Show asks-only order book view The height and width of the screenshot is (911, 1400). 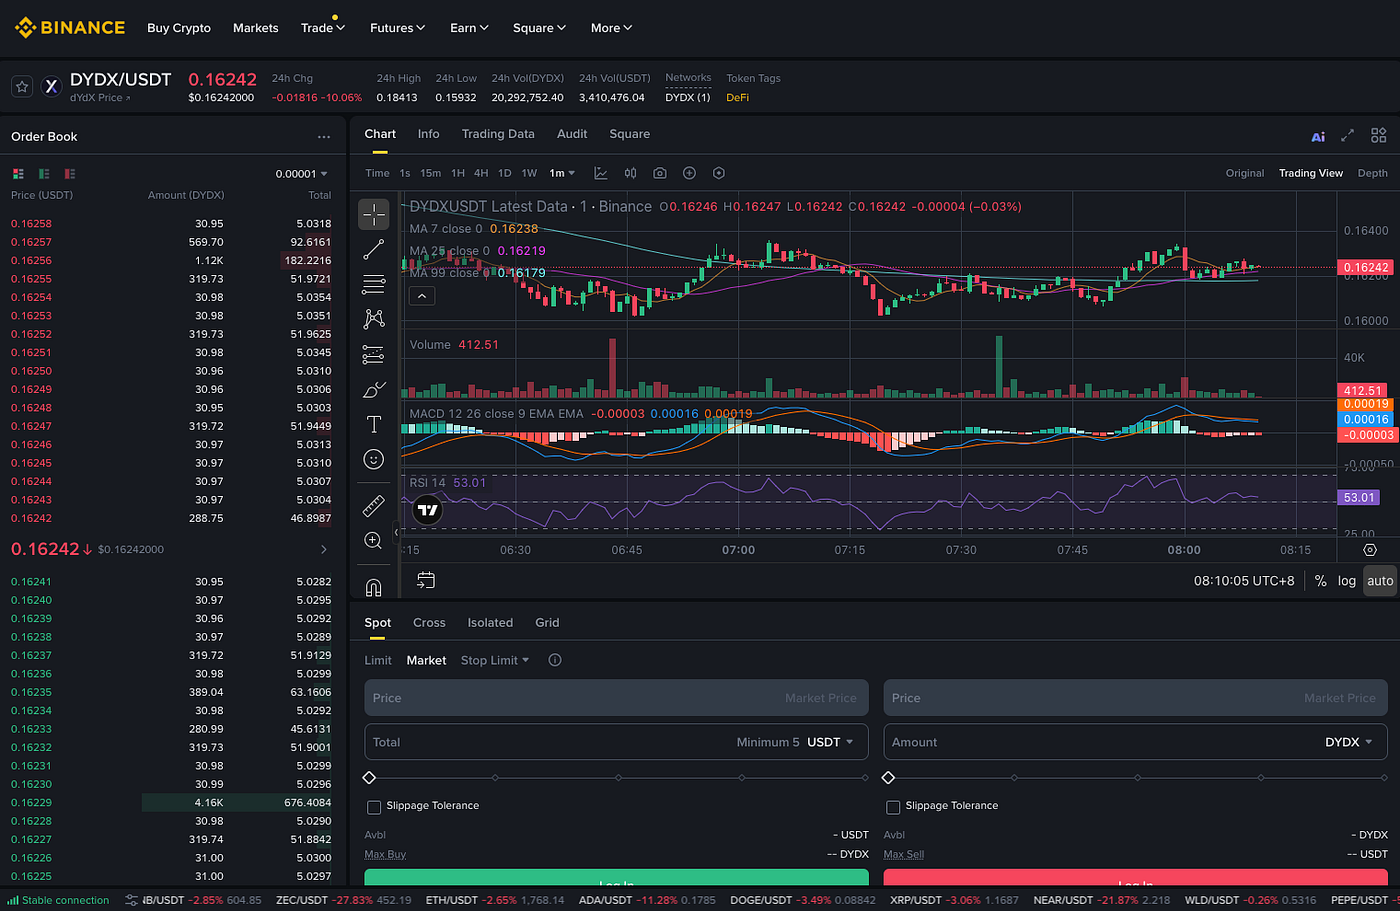tap(70, 174)
